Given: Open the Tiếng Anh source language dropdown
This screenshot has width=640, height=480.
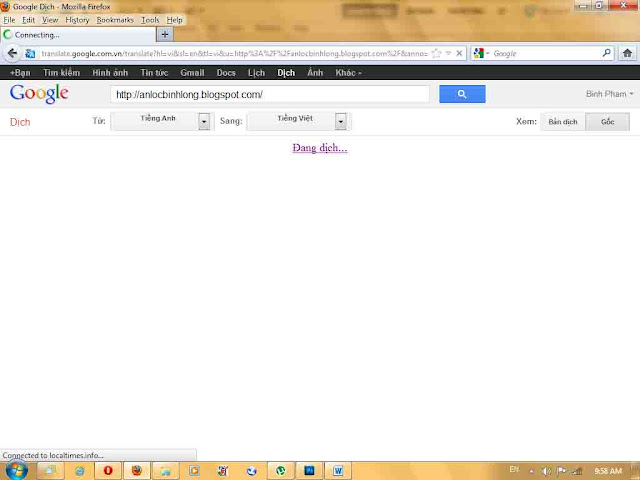Looking at the screenshot, I should pyautogui.click(x=162, y=121).
